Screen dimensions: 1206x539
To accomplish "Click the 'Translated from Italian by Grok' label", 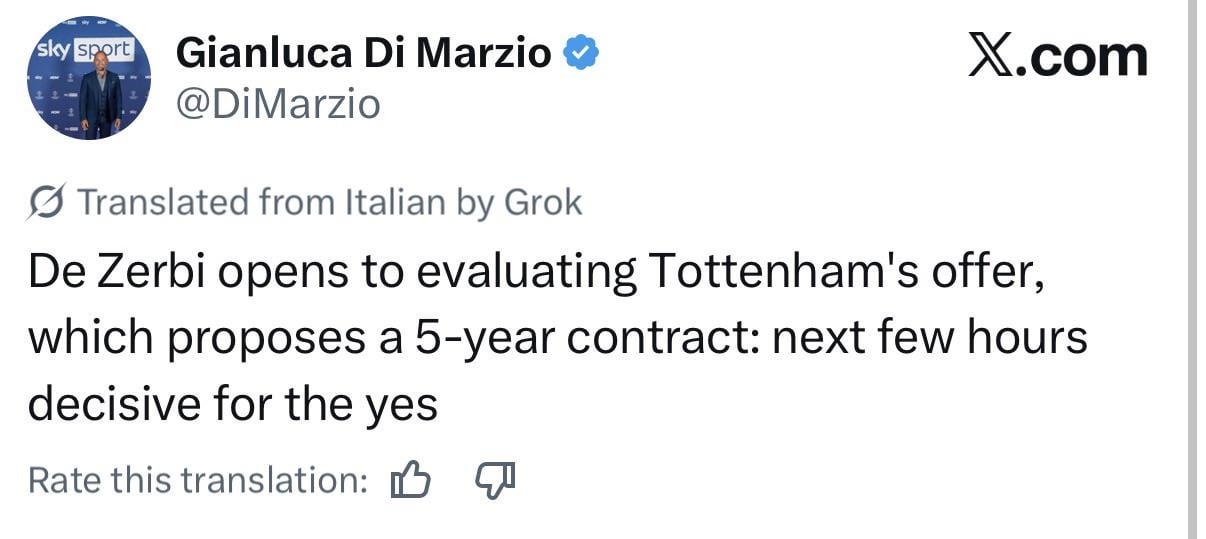I will [x=329, y=203].
